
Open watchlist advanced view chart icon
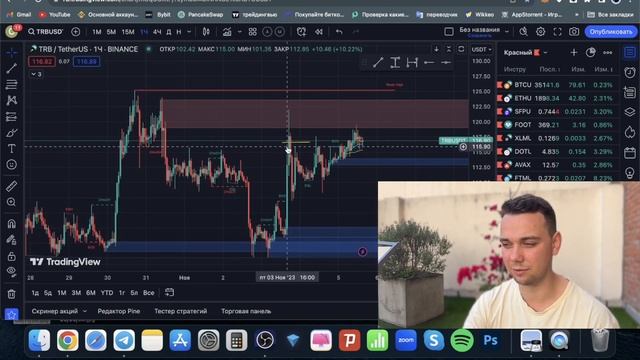591,53
